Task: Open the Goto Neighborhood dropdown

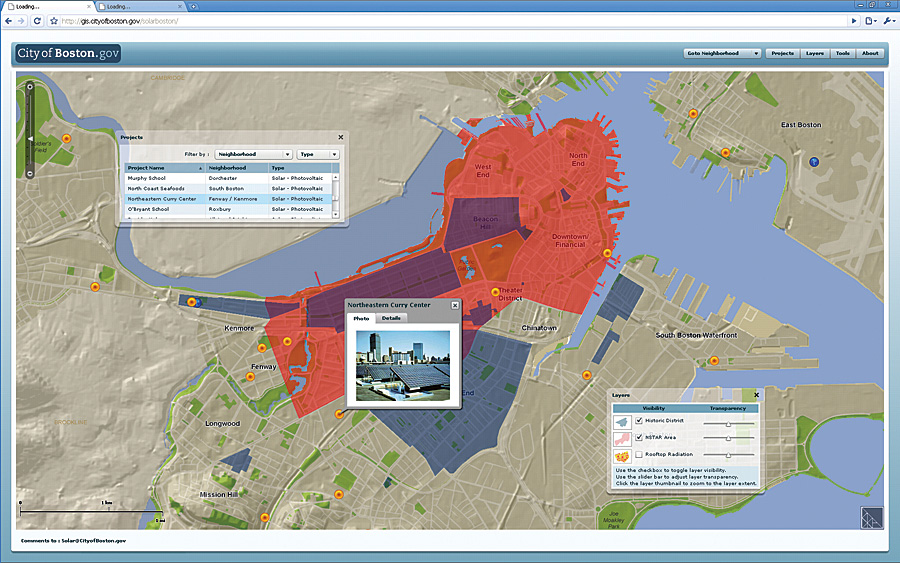Action: coord(722,53)
